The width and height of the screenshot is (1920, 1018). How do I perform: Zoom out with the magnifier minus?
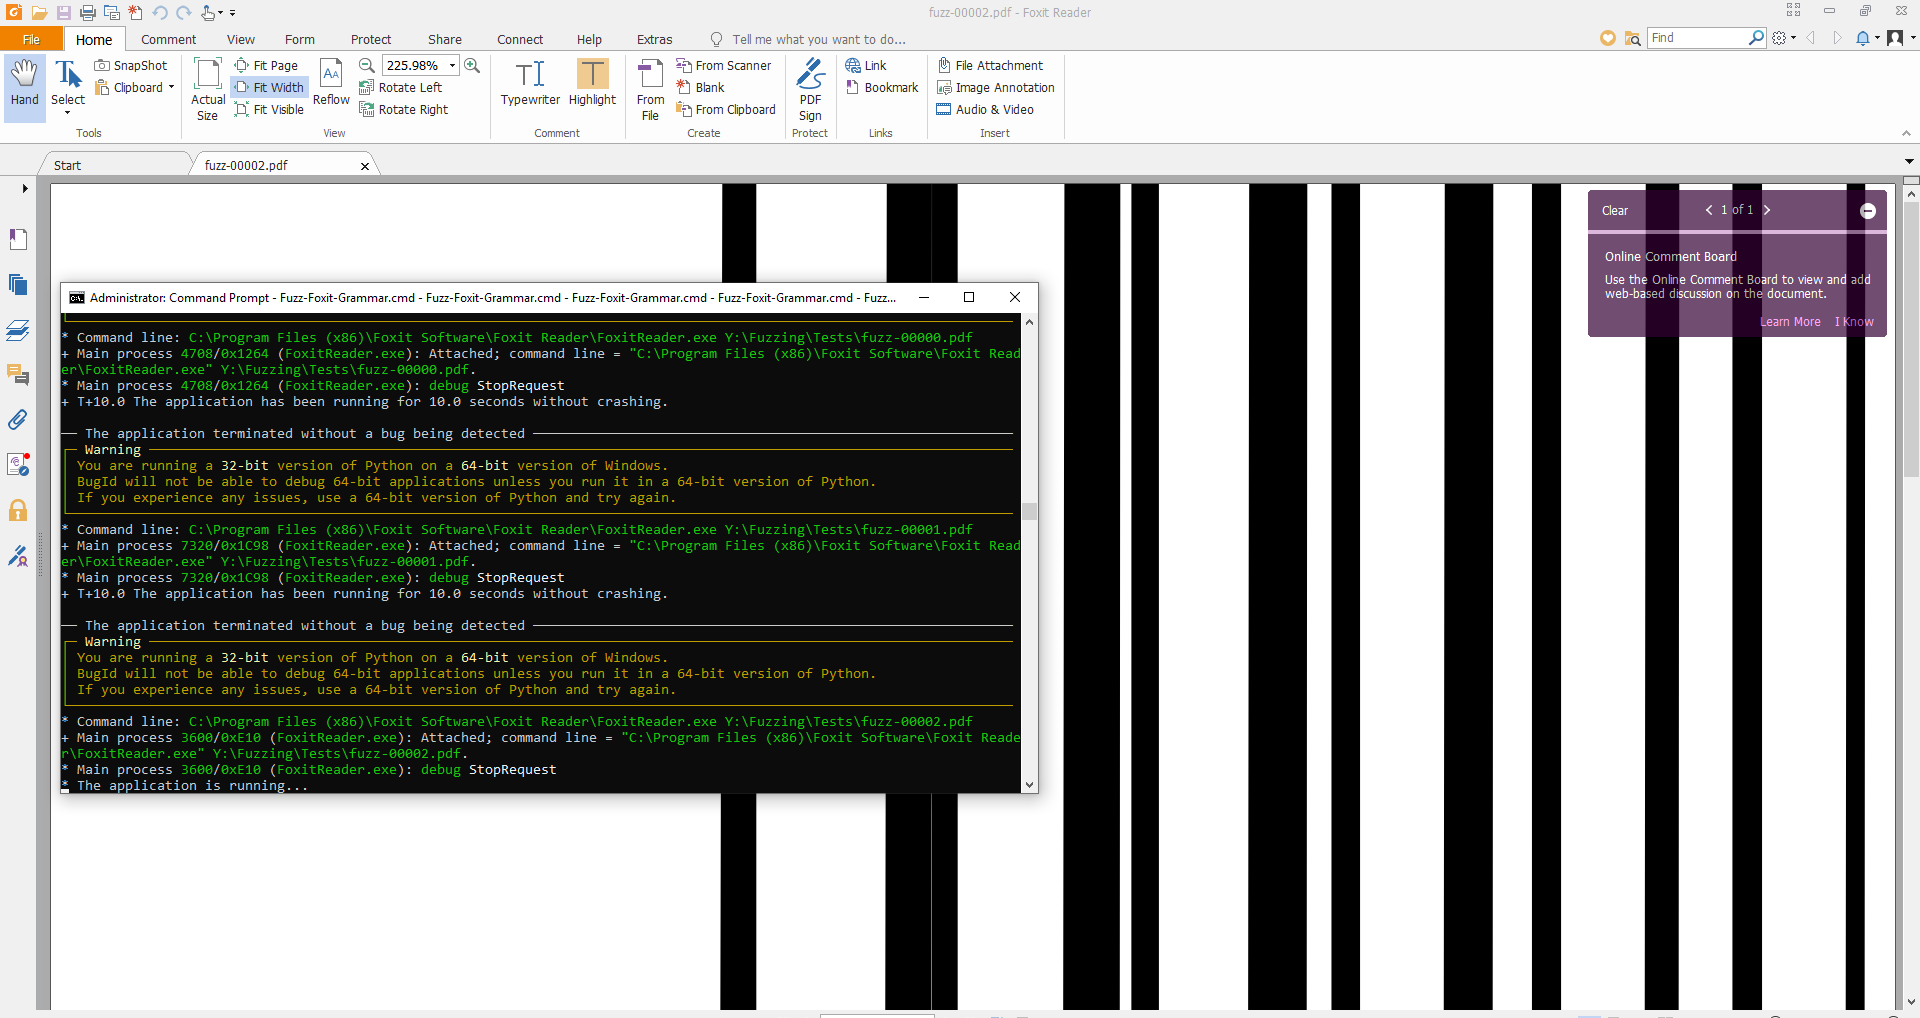pos(367,66)
